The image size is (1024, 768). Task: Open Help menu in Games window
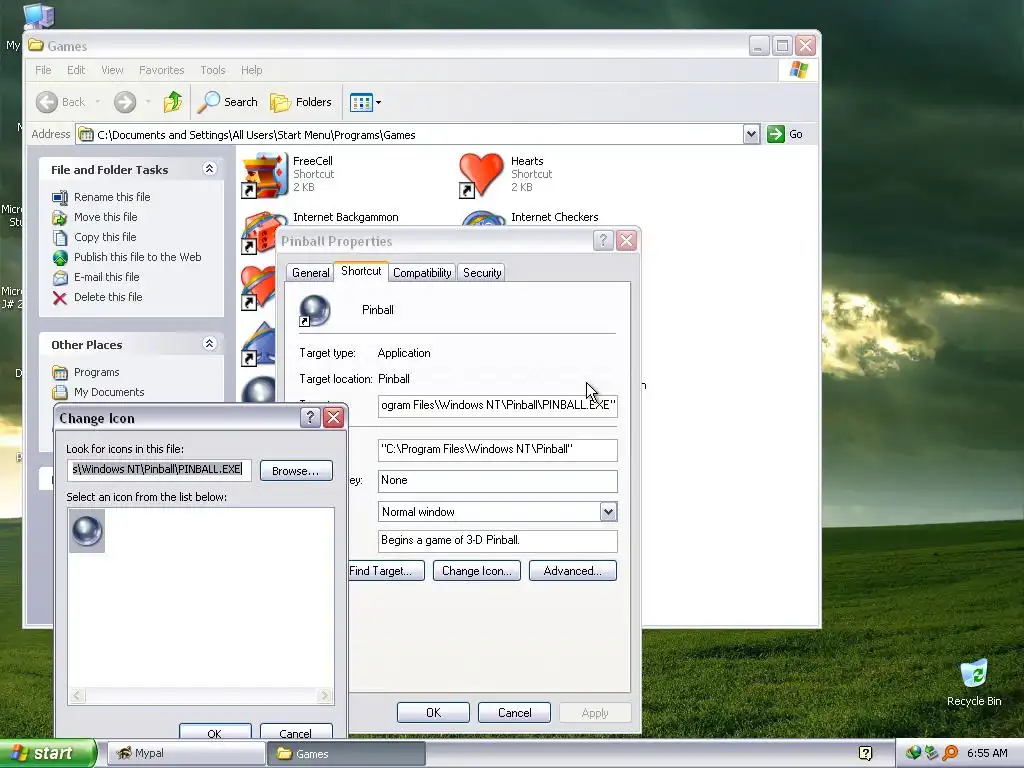251,70
